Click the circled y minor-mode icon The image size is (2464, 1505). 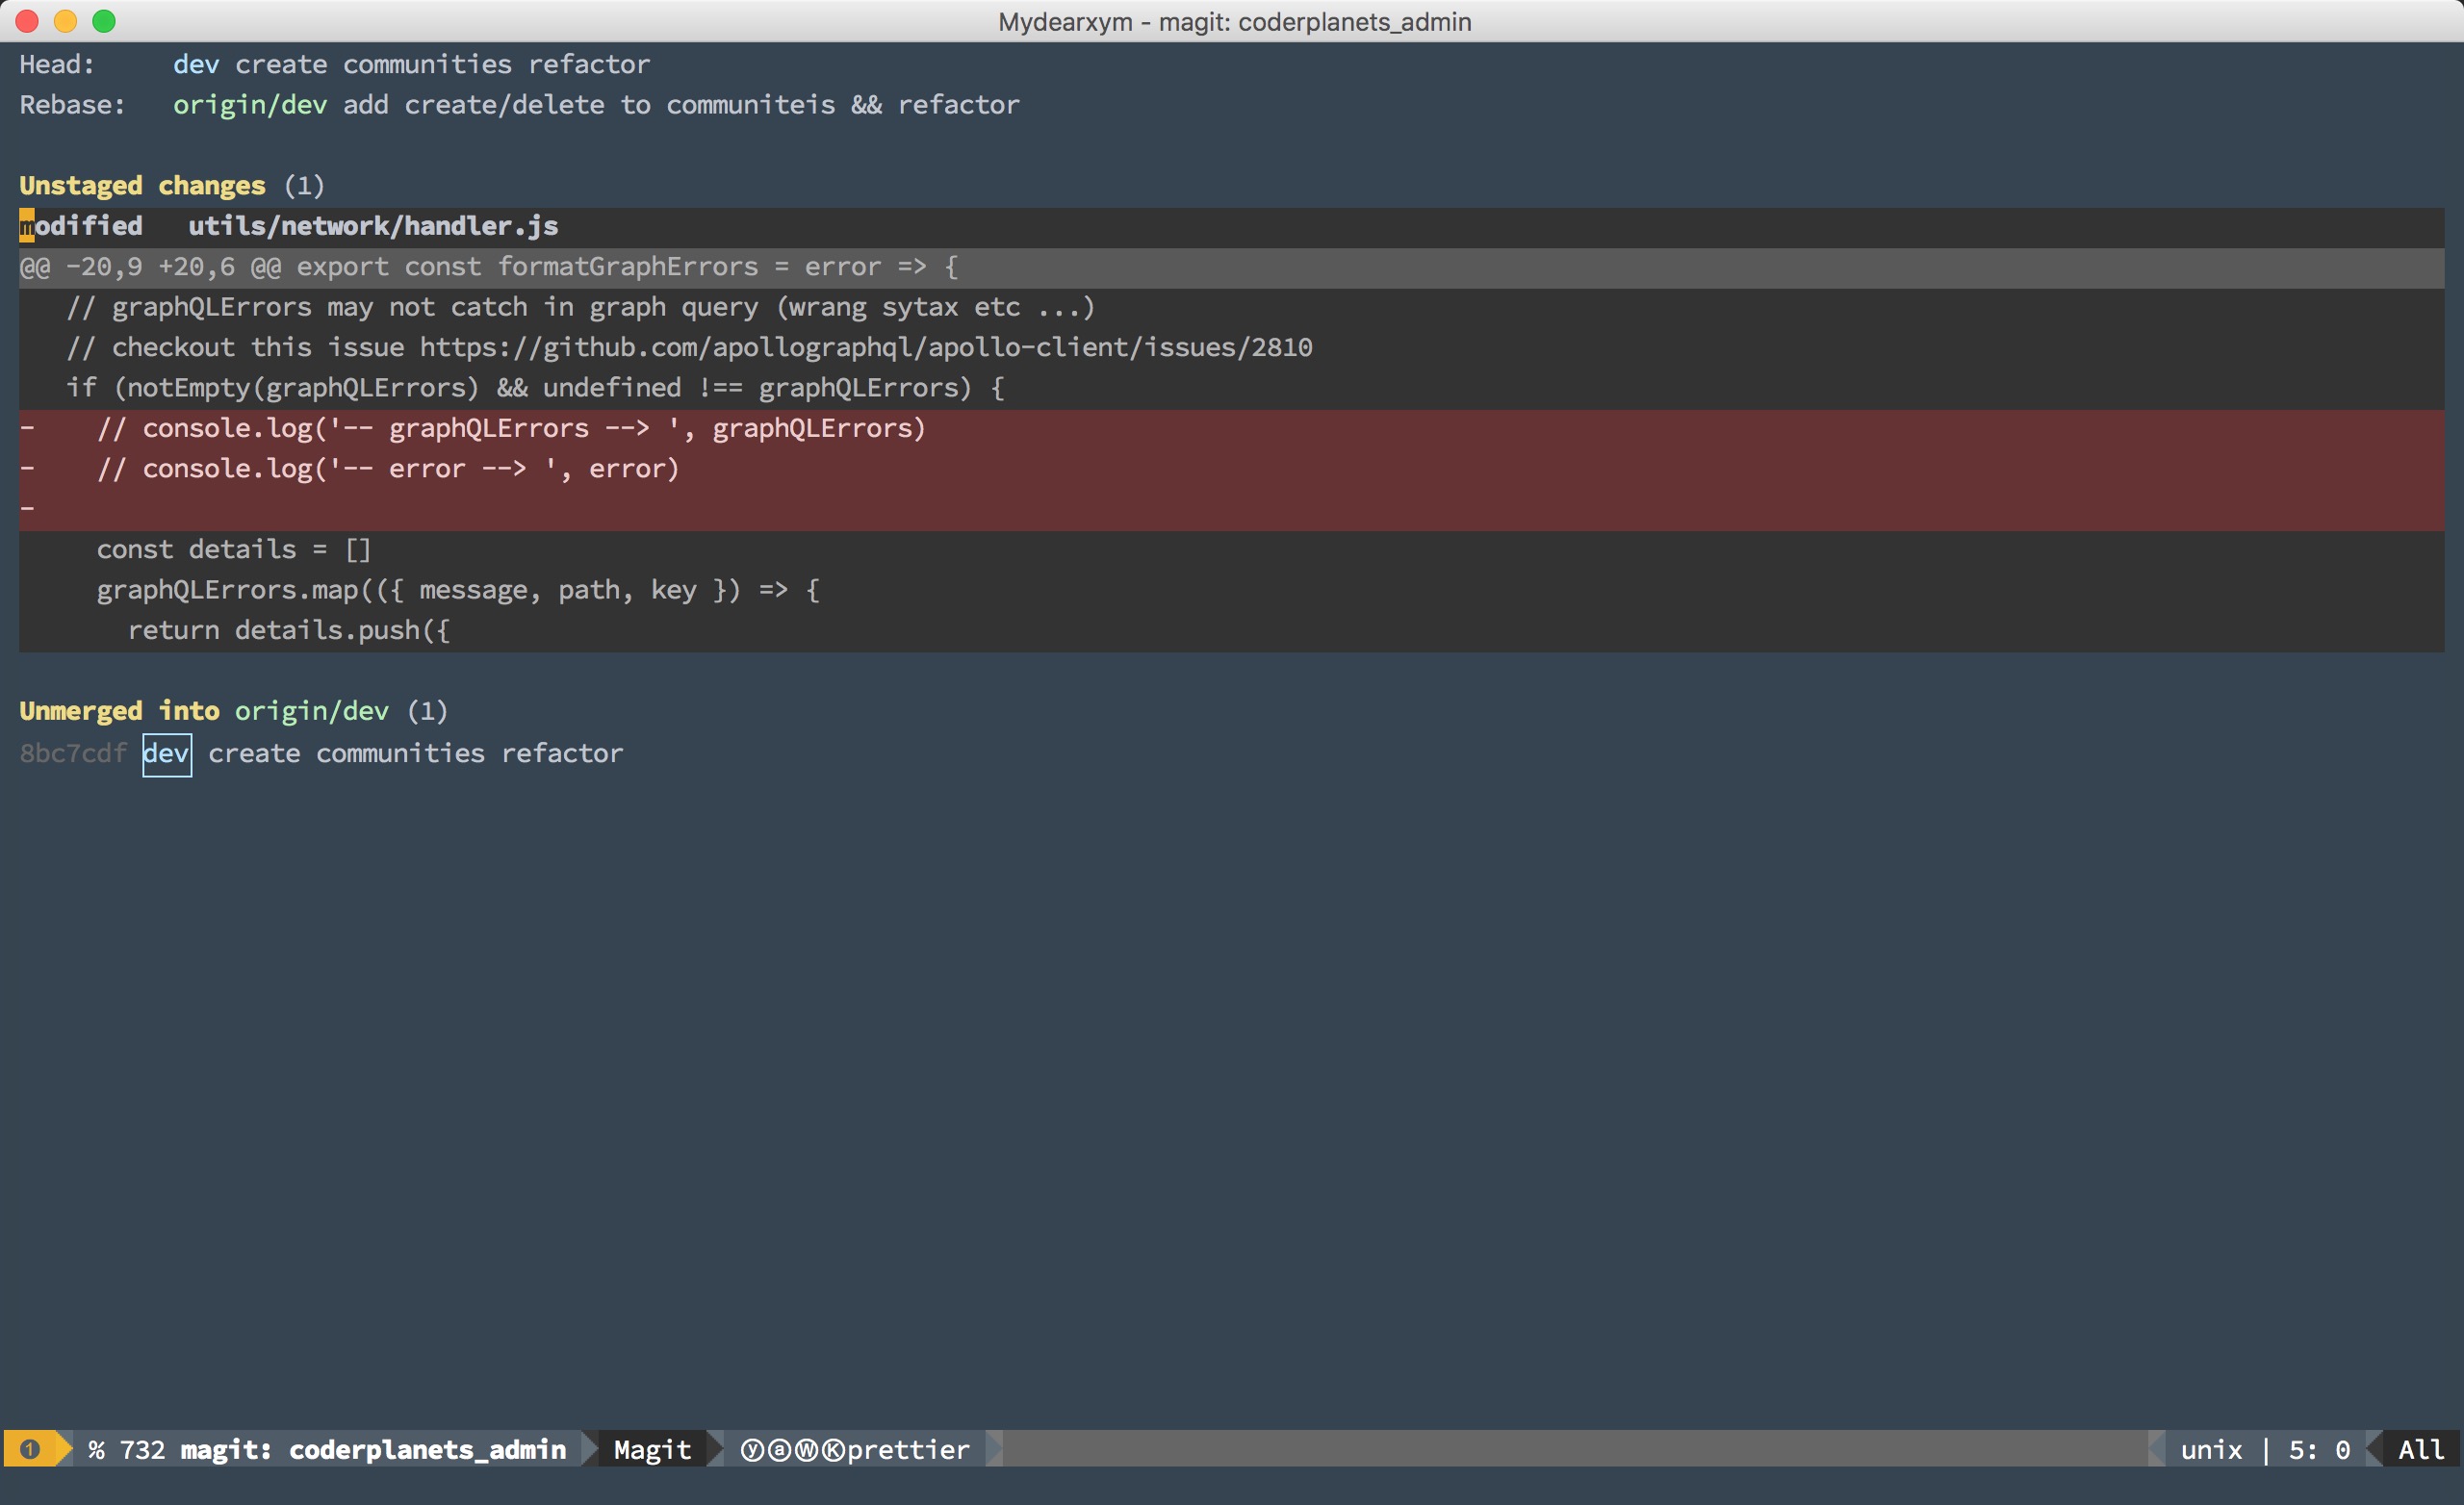click(x=751, y=1449)
